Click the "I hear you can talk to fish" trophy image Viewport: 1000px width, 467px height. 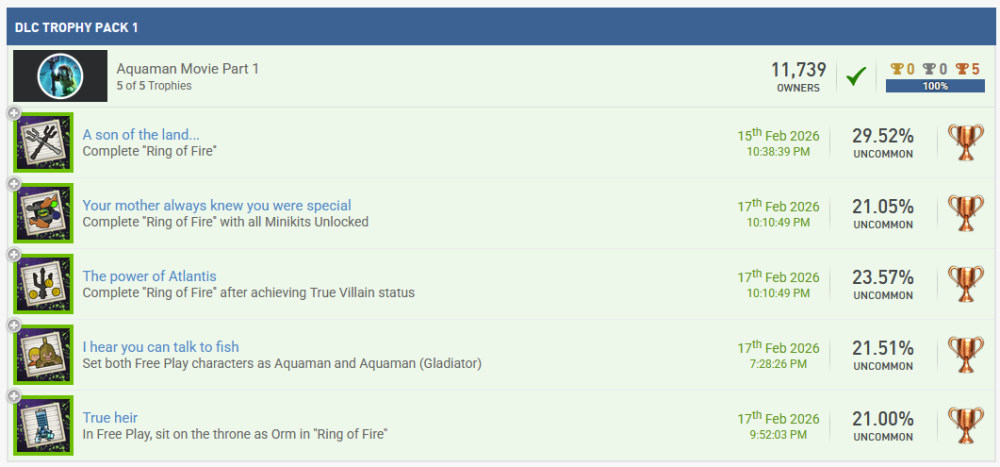point(45,355)
